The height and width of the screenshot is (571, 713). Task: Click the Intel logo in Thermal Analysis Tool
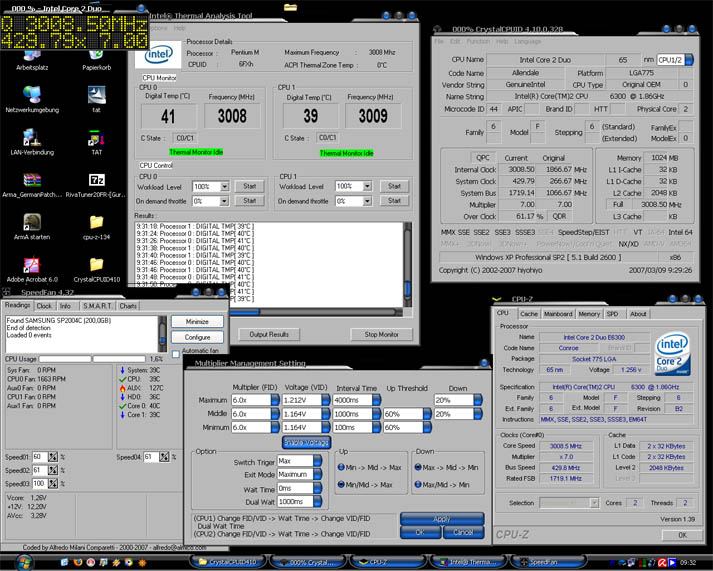pyautogui.click(x=159, y=55)
